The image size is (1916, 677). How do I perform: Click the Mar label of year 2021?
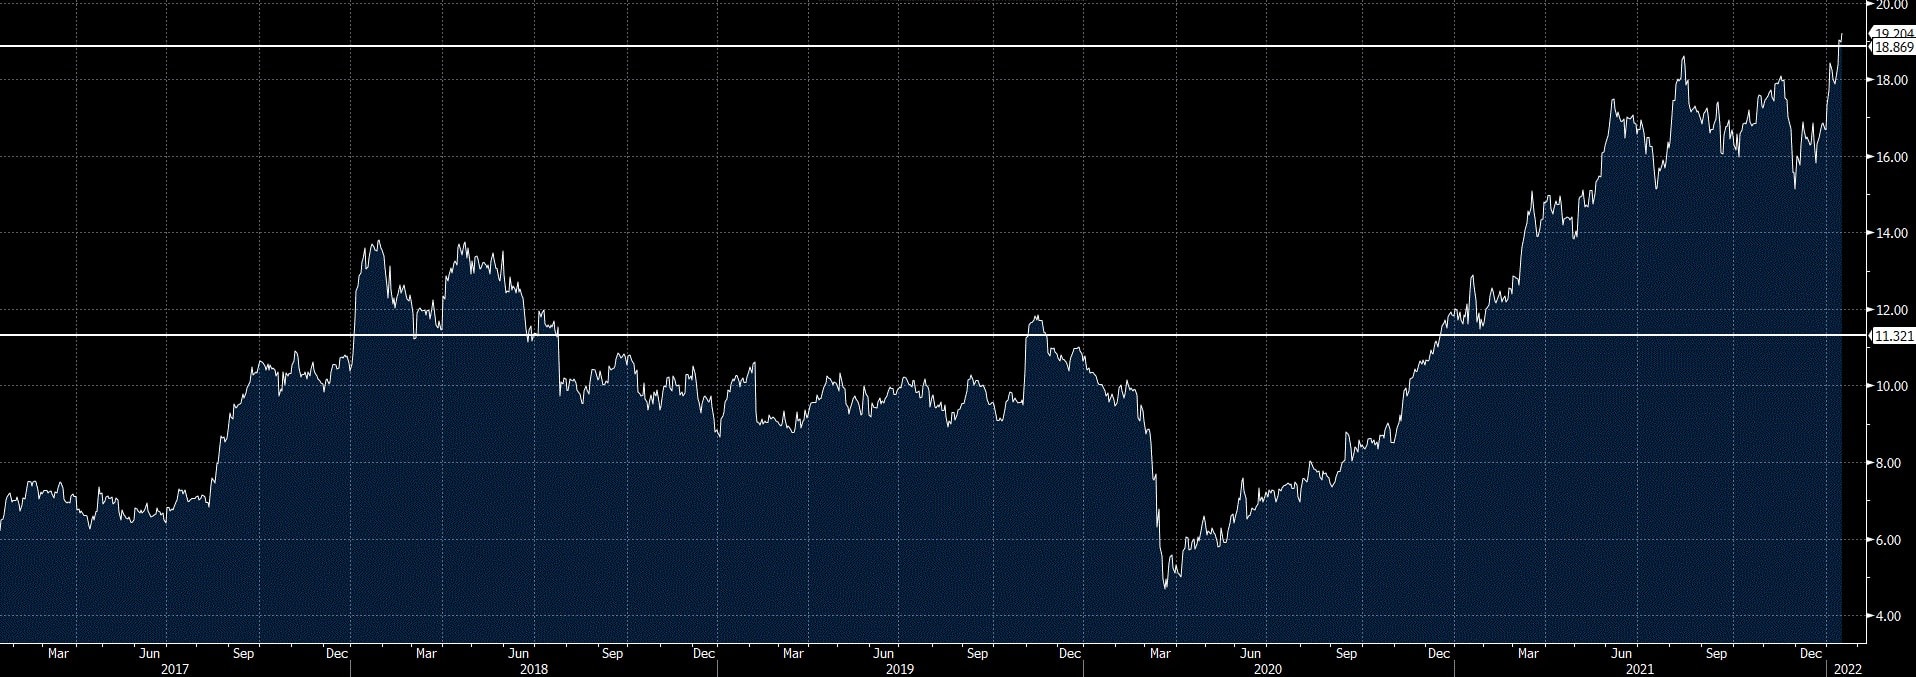(x=1528, y=654)
